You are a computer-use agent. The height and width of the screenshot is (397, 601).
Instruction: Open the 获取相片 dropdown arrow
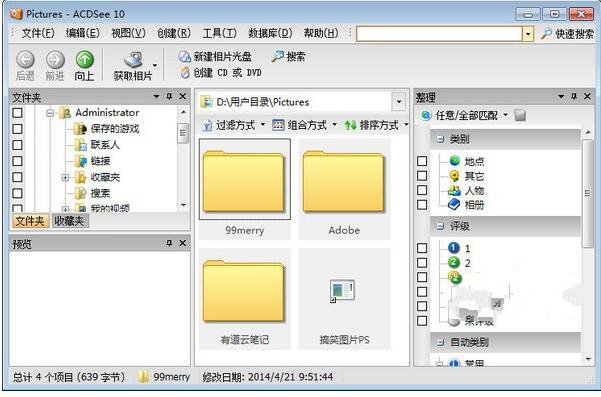click(x=155, y=65)
